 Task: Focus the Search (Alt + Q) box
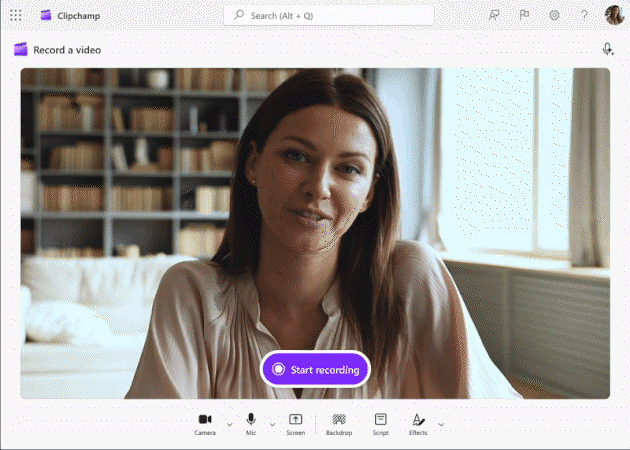(329, 16)
